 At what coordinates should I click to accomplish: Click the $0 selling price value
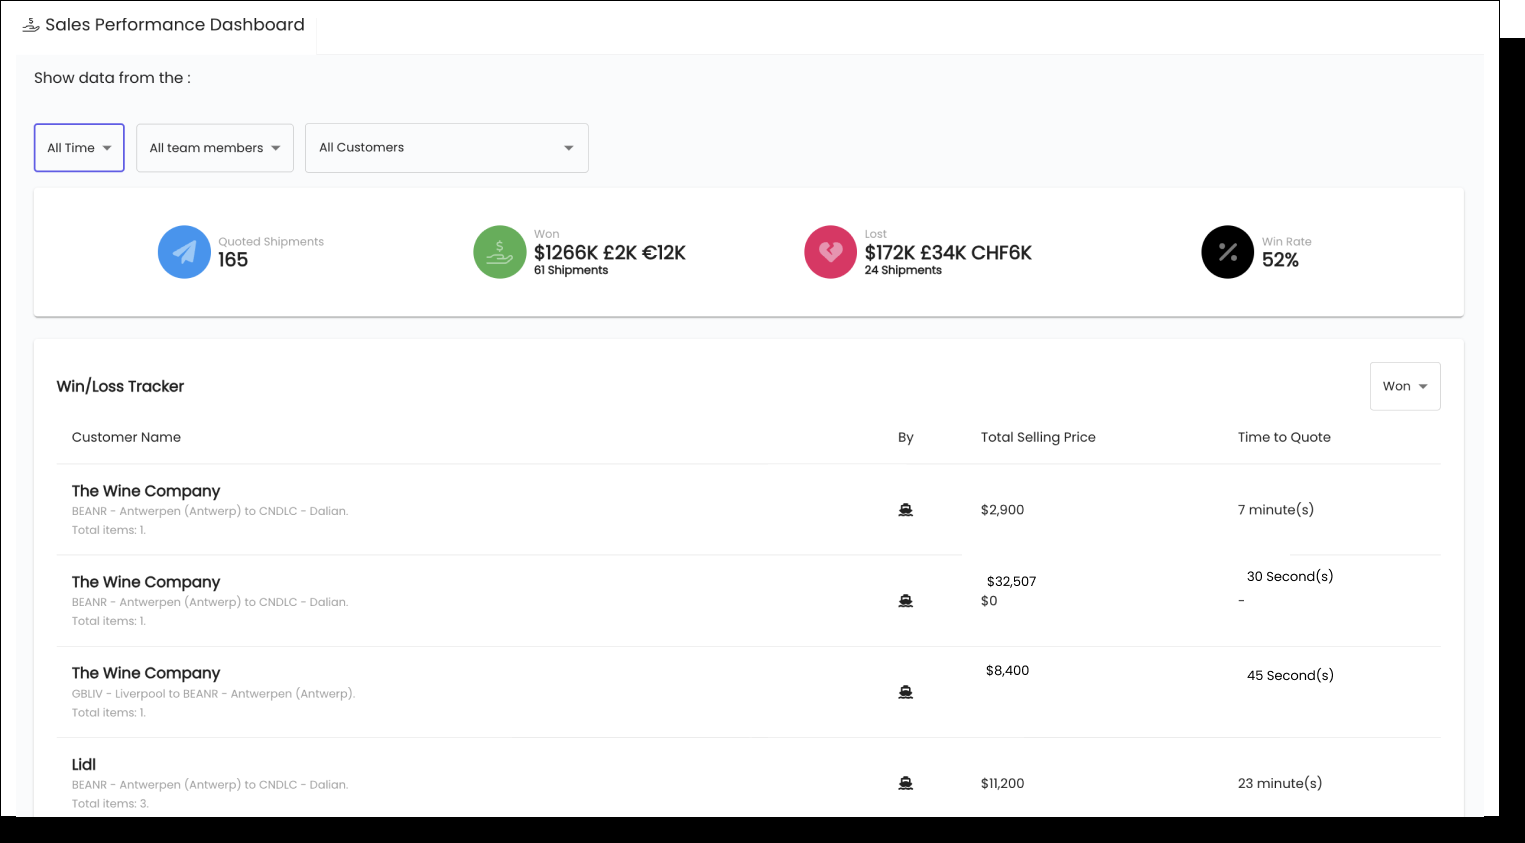[x=989, y=601]
